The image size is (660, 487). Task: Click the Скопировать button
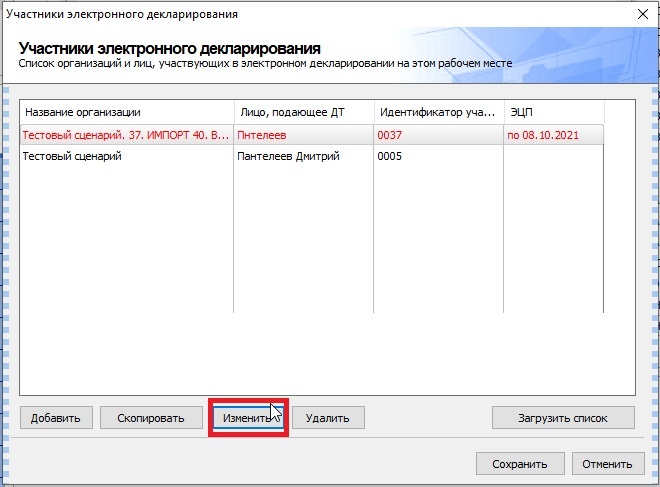pyautogui.click(x=151, y=418)
